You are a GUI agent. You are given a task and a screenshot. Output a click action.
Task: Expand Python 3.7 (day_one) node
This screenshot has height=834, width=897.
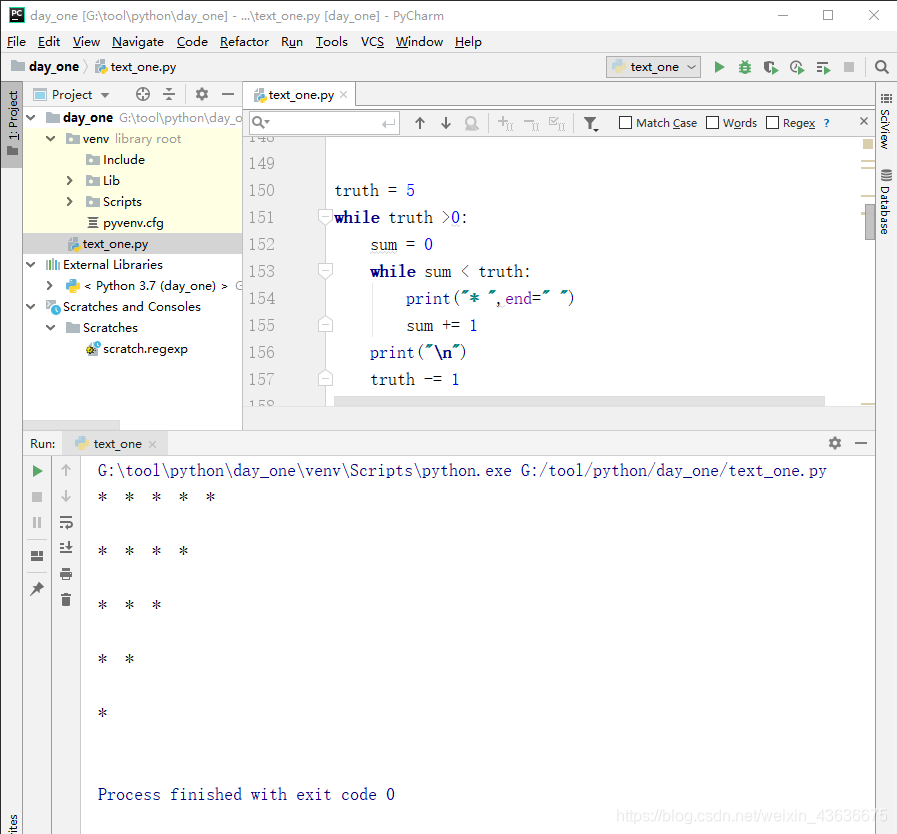[x=50, y=285]
